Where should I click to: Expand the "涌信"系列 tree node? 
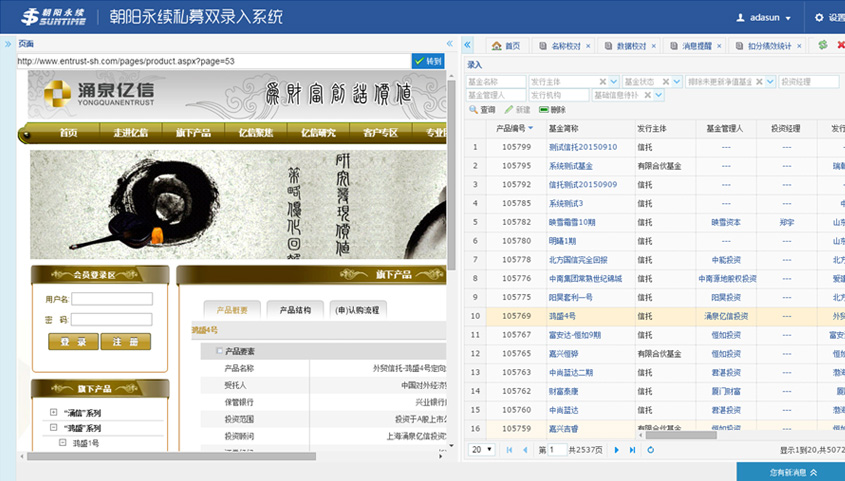point(53,413)
